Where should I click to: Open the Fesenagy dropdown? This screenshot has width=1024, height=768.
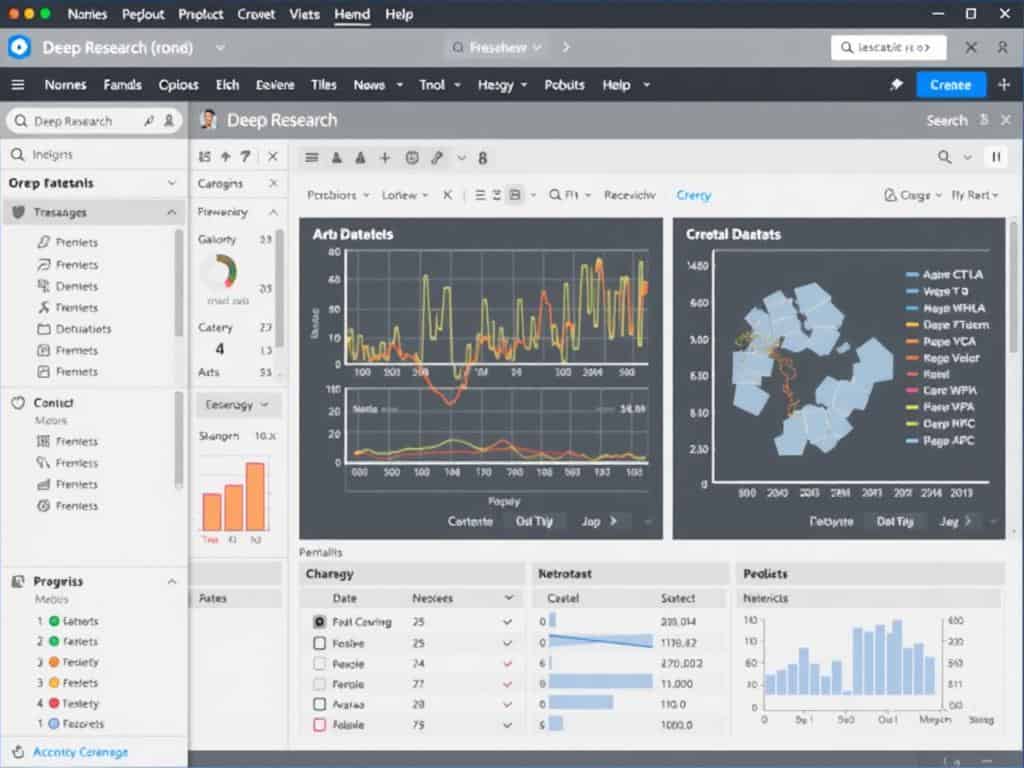coord(238,405)
